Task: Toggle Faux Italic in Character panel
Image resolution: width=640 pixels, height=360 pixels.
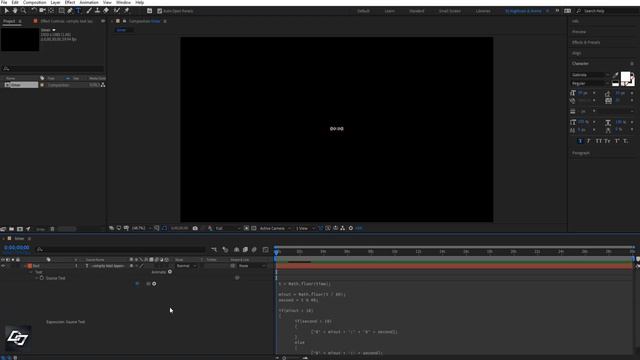Action: pos(589,141)
